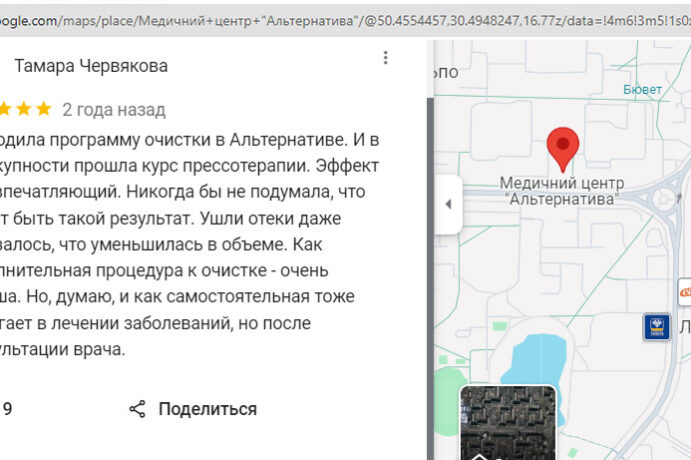The width and height of the screenshot is (691, 460).
Task: Click the share icon next to Поделиться
Action: click(138, 409)
